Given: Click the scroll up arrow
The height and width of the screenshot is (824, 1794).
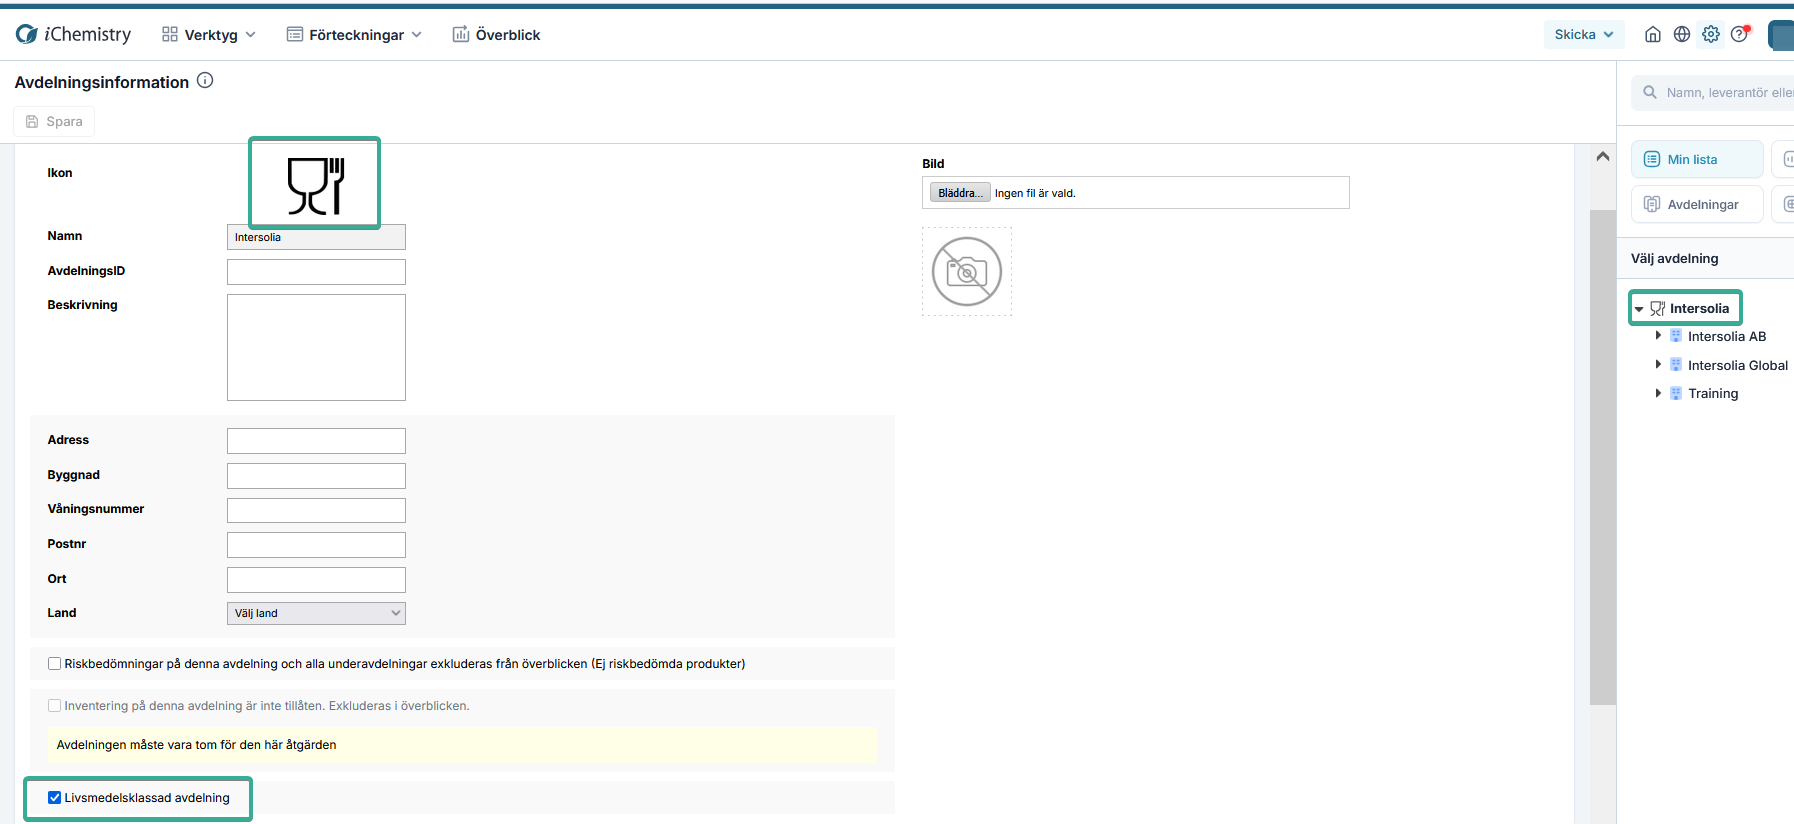Looking at the screenshot, I should pos(1603,156).
